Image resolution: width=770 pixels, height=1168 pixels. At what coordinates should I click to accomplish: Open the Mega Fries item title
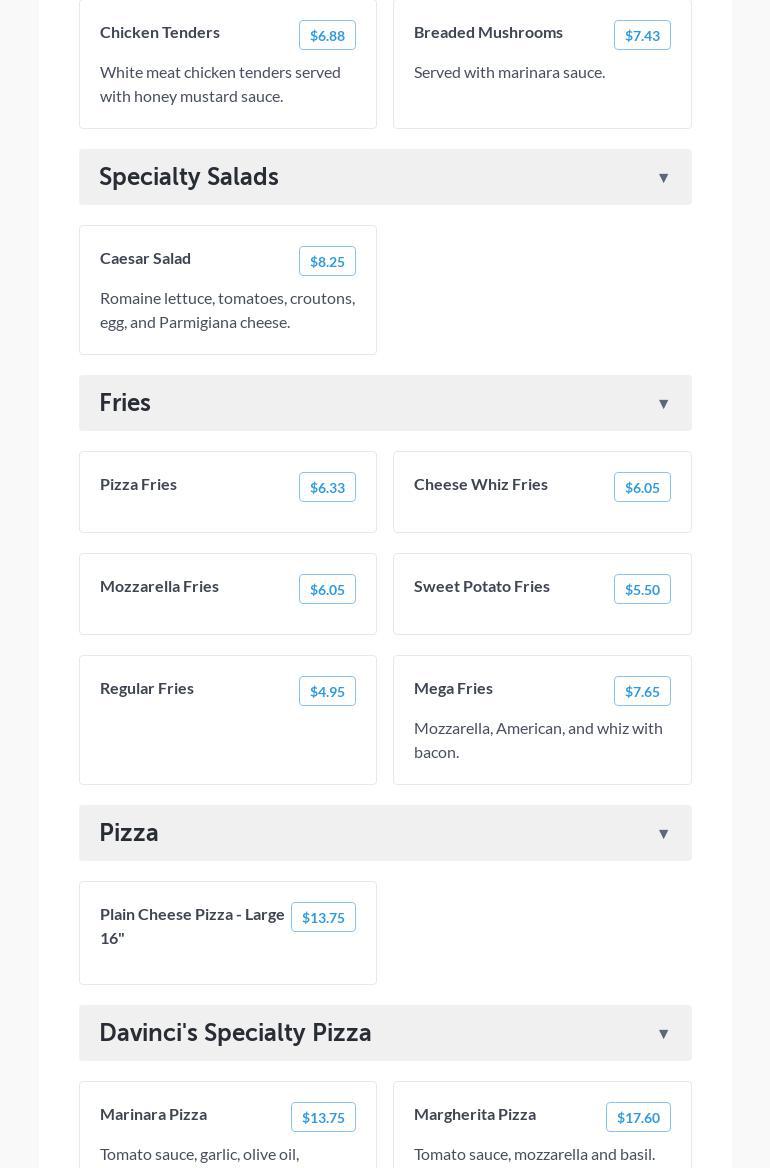pyautogui.click(x=453, y=688)
